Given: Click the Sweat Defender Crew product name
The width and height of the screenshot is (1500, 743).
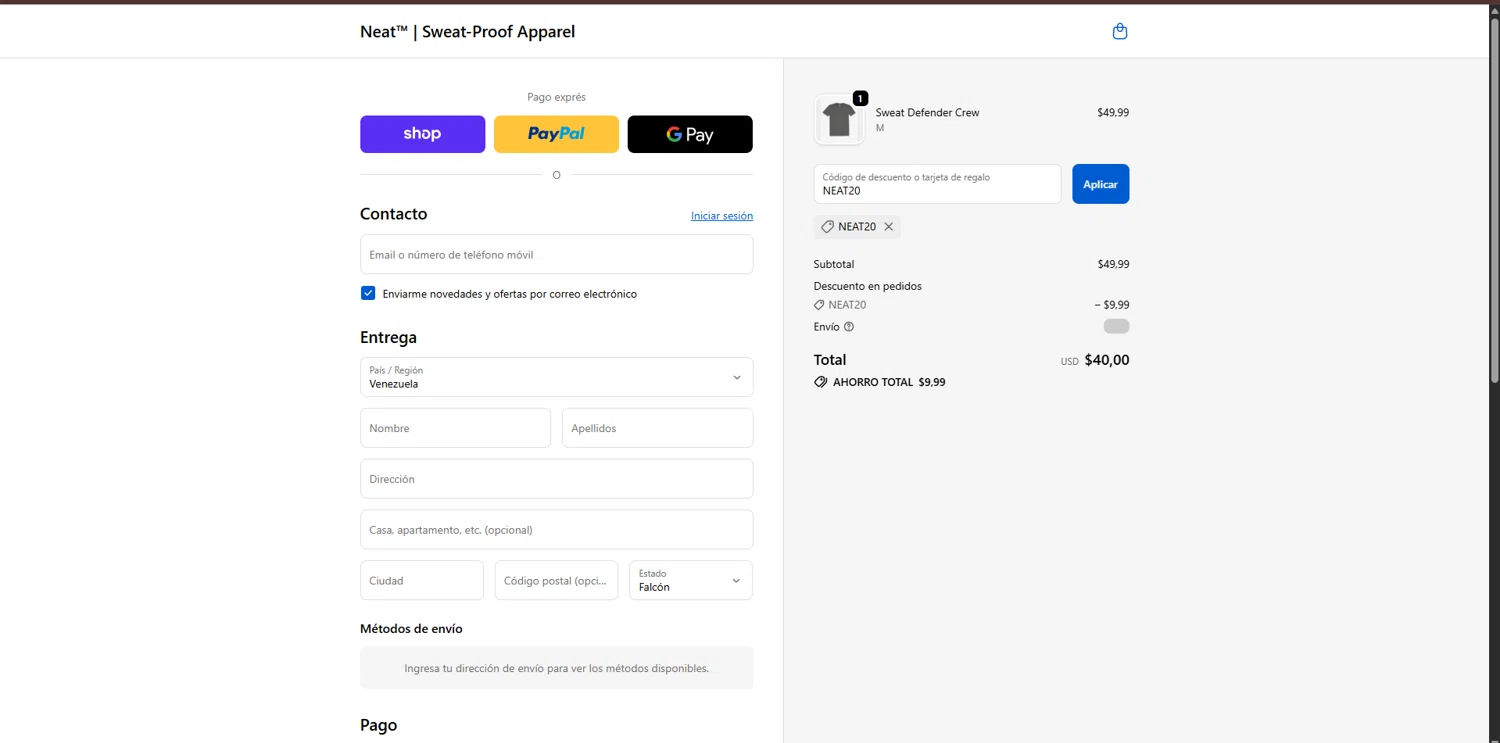Looking at the screenshot, I should 927,113.
